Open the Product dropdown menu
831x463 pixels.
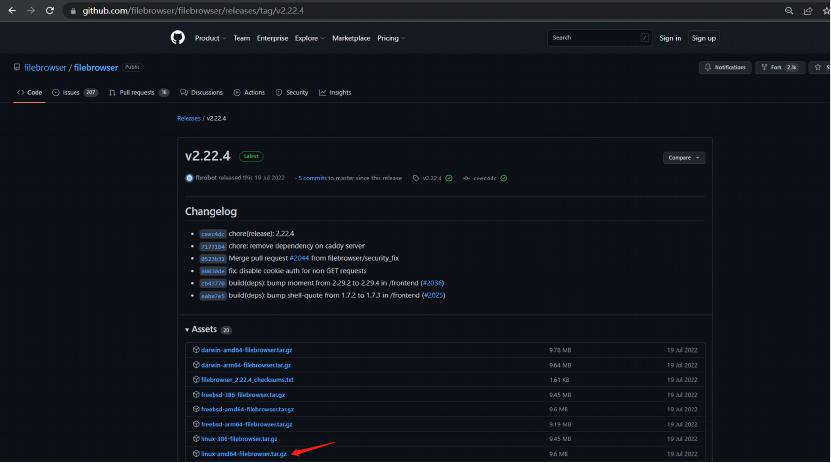[x=210, y=38]
